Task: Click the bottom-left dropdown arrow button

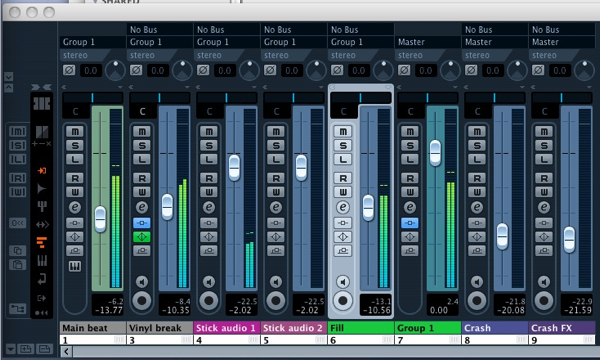Action: tap(10, 349)
